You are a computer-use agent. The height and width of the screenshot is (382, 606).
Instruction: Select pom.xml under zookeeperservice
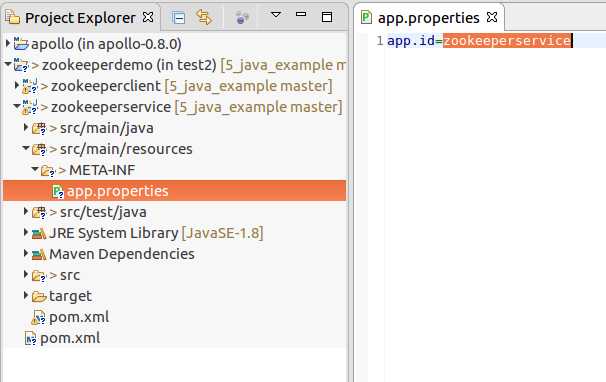click(x=79, y=317)
